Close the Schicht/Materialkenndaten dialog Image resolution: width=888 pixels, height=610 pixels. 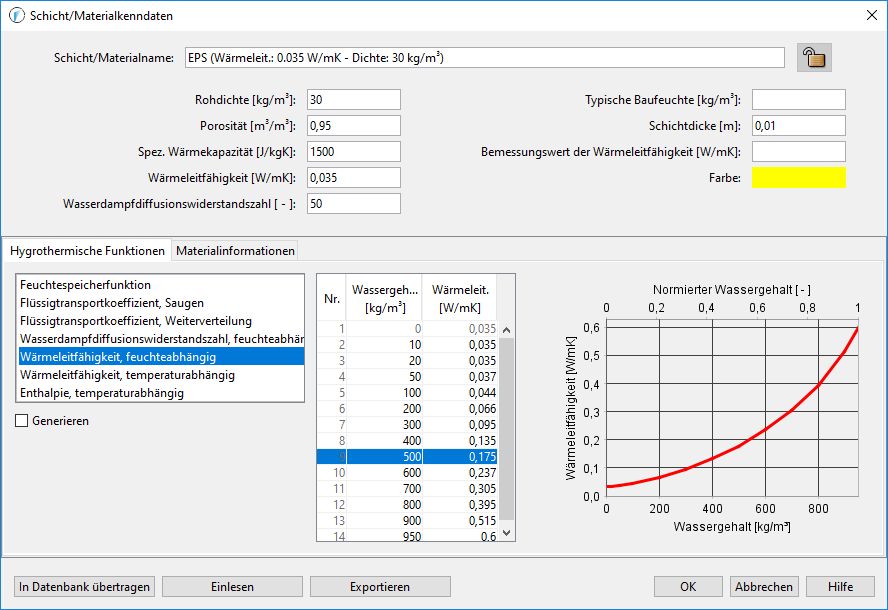point(866,14)
